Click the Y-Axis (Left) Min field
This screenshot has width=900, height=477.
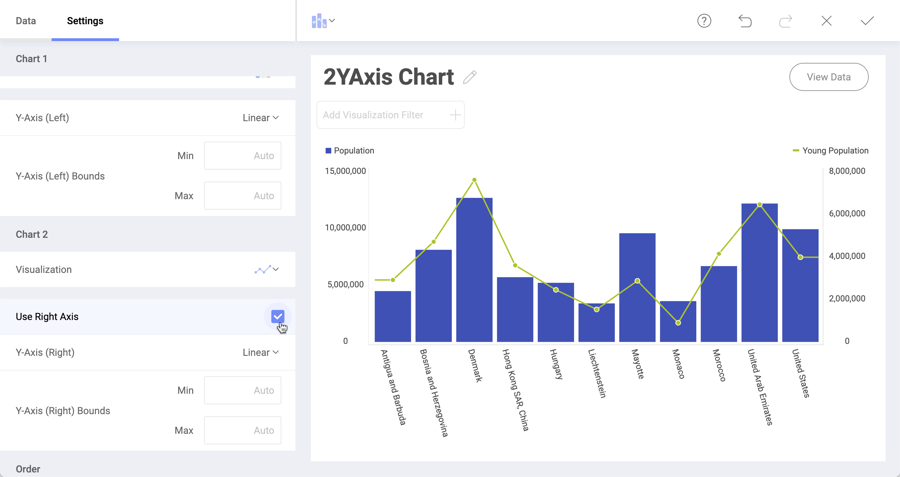243,156
